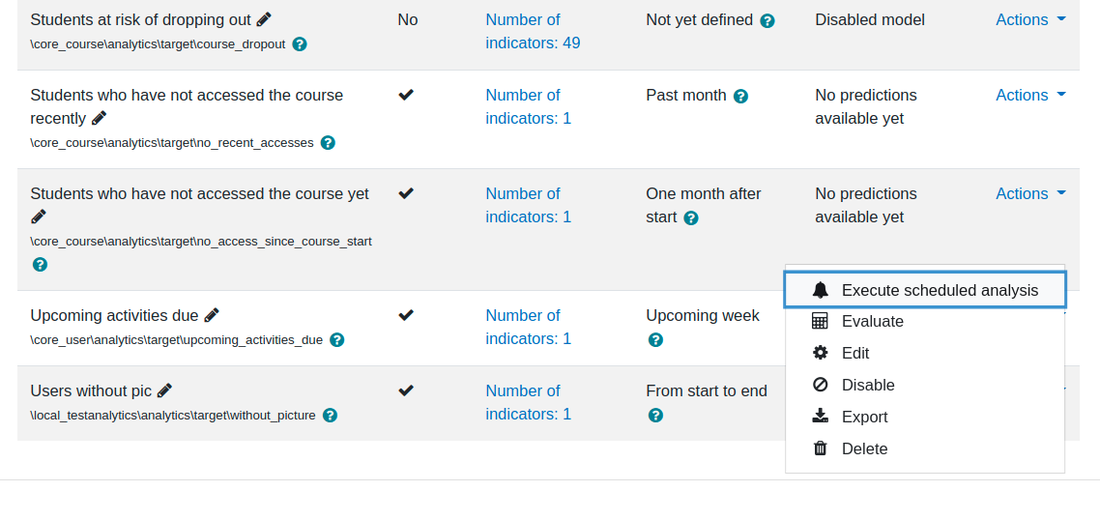
Task: Collapse Actions dropdown for not accessed yet model
Action: pos(1031,193)
